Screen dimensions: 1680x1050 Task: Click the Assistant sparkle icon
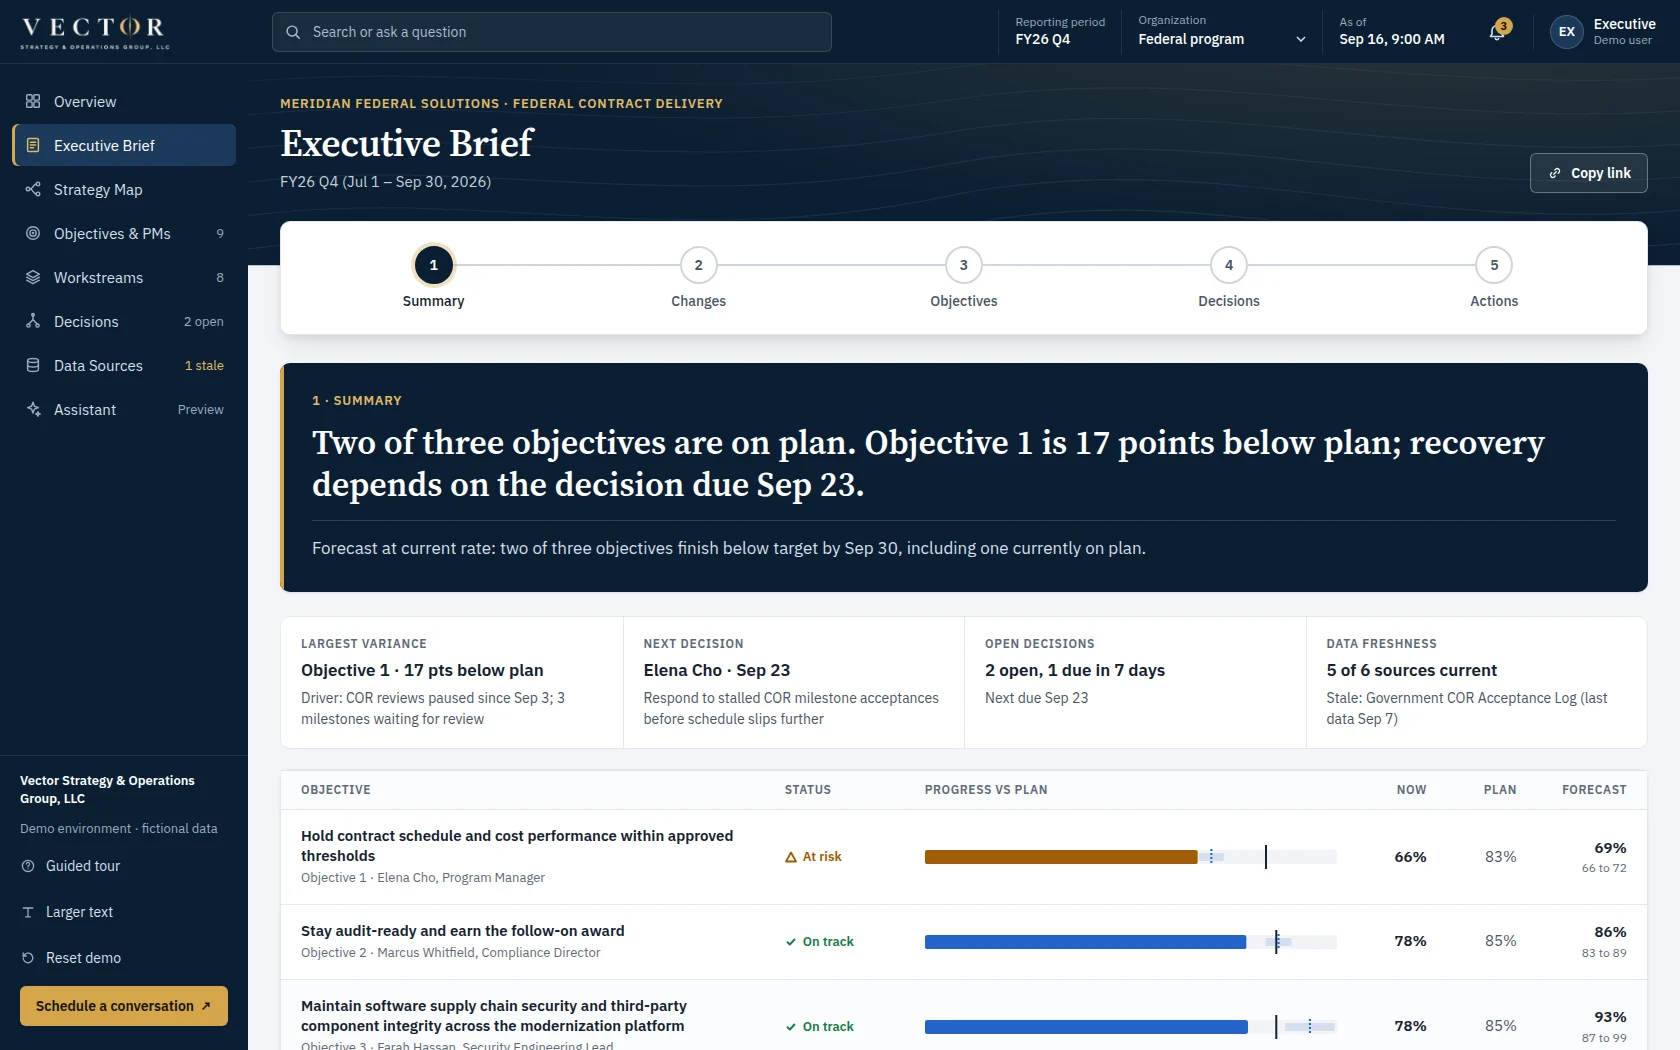tap(33, 410)
